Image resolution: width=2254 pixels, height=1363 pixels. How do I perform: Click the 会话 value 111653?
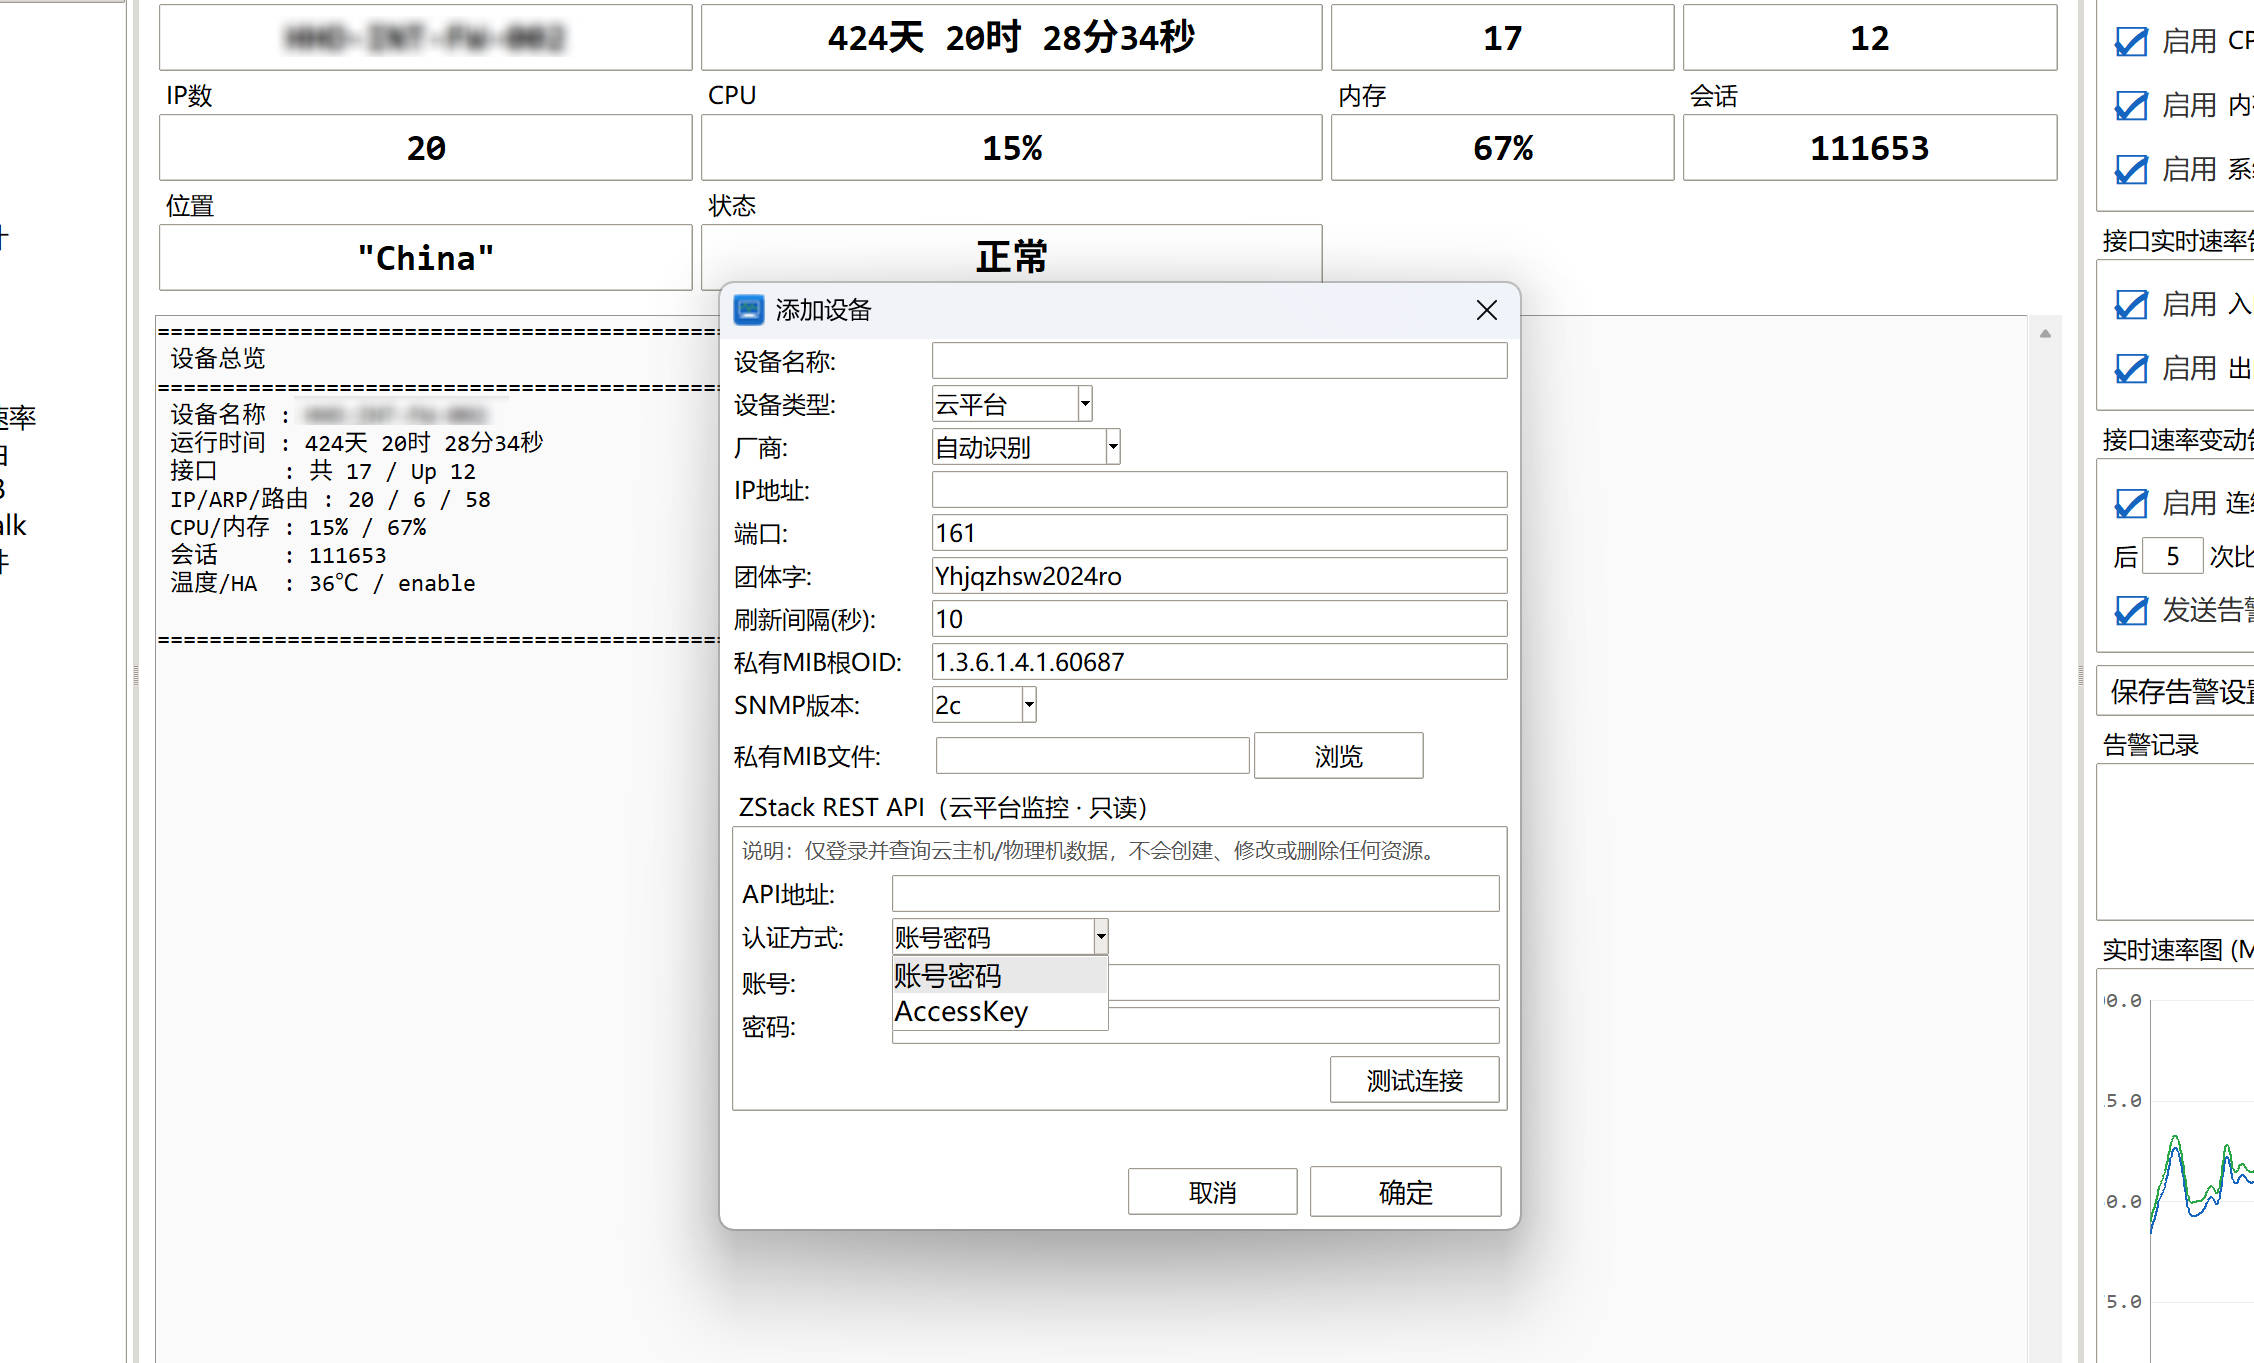pyautogui.click(x=1869, y=147)
